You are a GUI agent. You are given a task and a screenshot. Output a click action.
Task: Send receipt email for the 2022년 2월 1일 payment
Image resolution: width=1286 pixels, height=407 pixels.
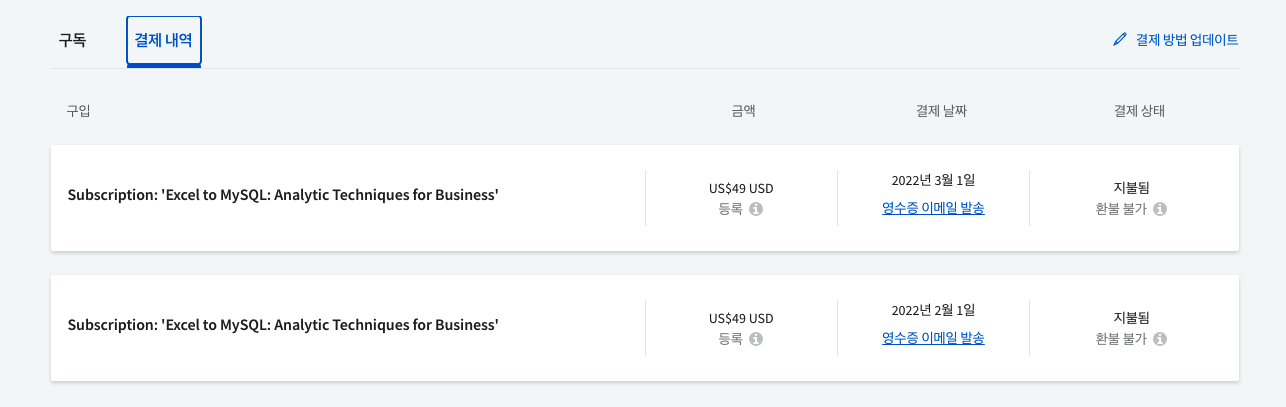click(x=933, y=338)
